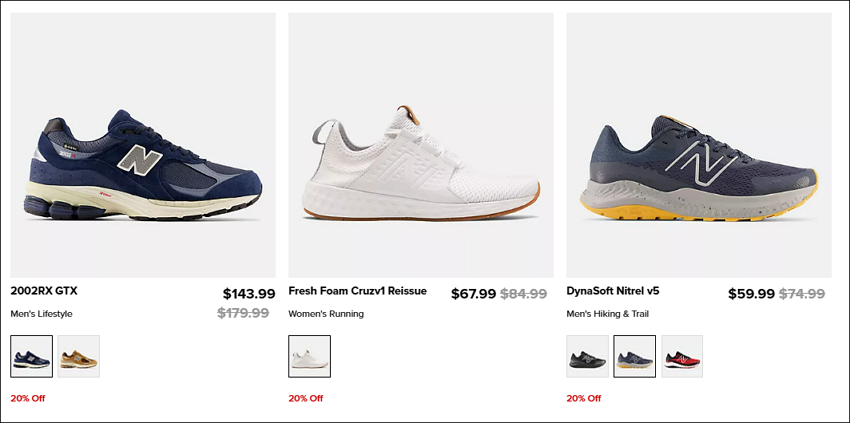The width and height of the screenshot is (850, 423).
Task: Select the white Fresh Foam Cruzv1 swatch
Action: [310, 356]
